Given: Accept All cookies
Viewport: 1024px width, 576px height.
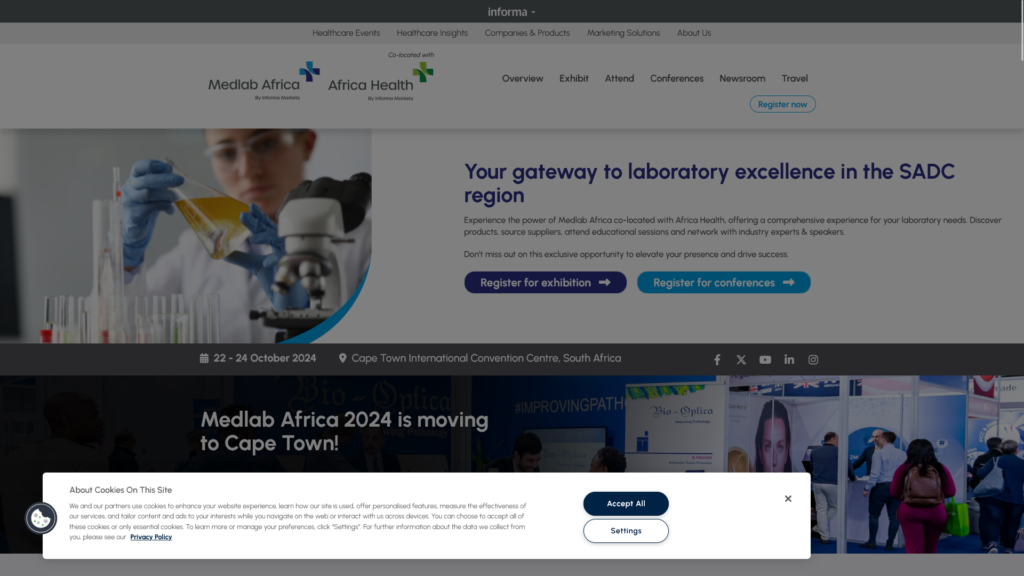Looking at the screenshot, I should click(626, 504).
